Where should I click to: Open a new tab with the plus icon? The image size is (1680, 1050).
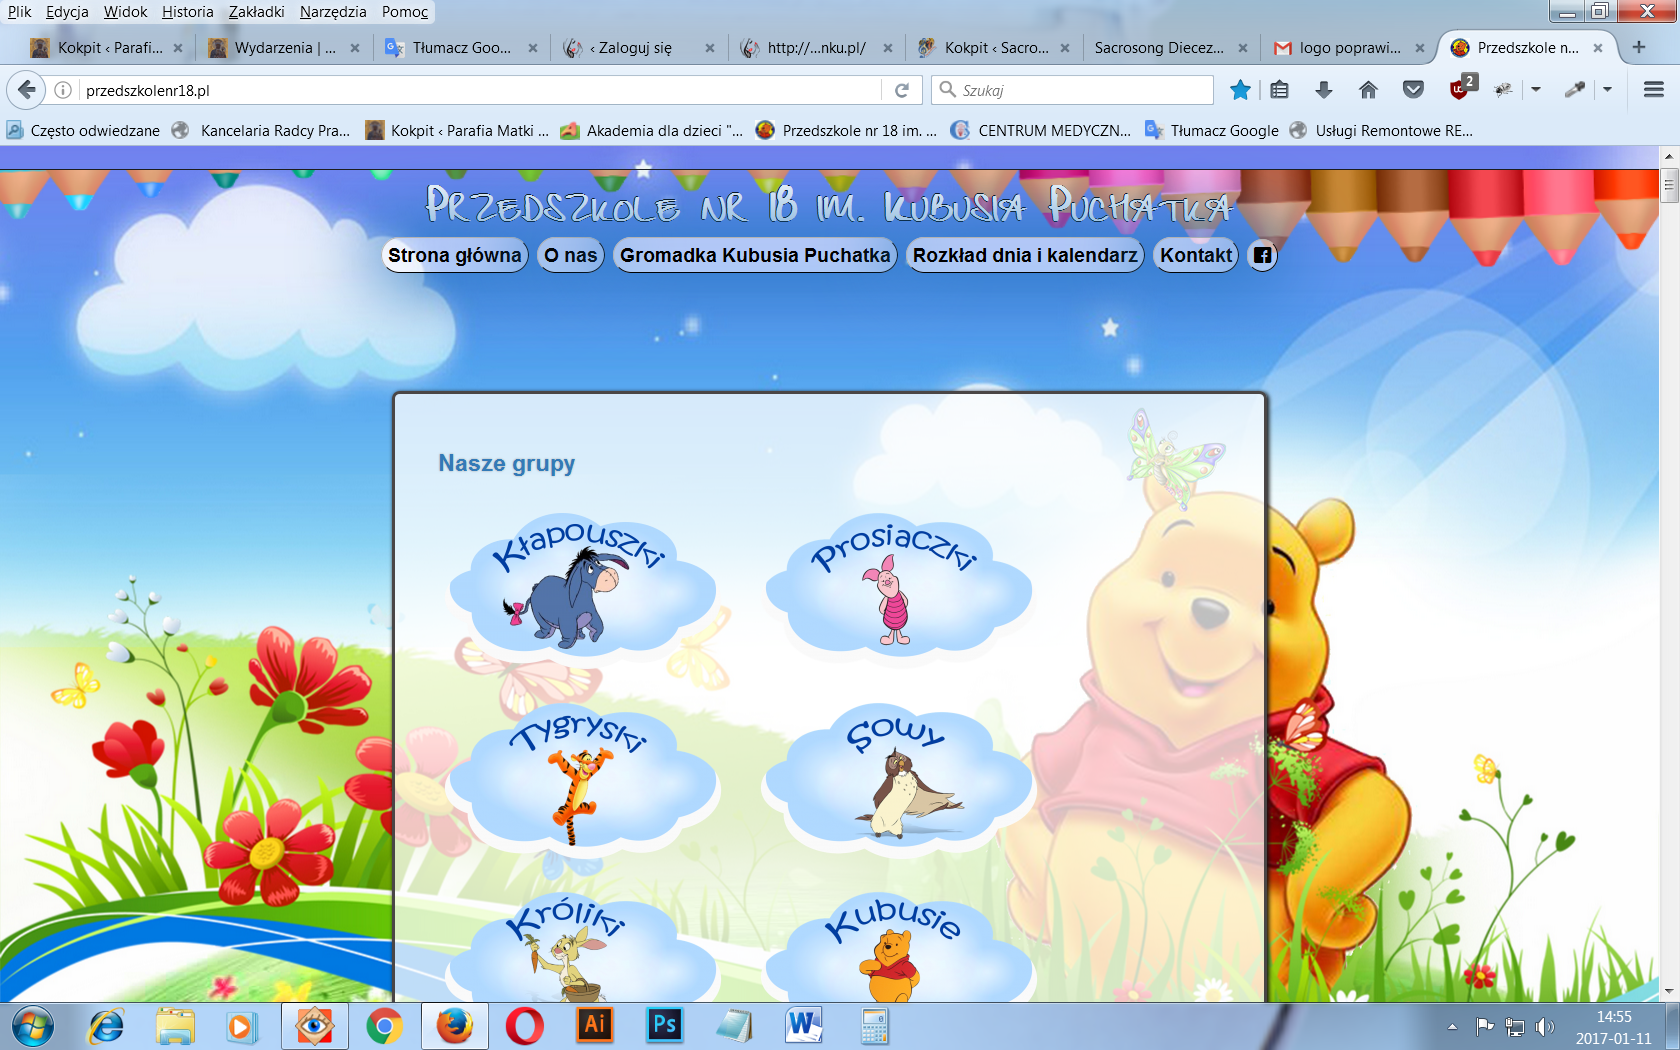(1638, 47)
